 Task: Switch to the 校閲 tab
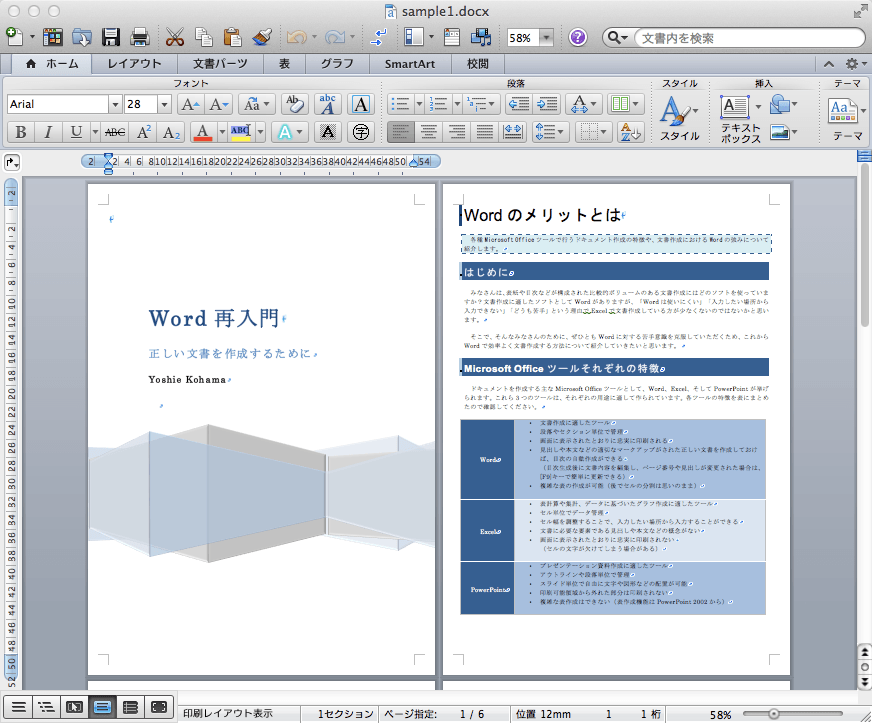[478, 63]
